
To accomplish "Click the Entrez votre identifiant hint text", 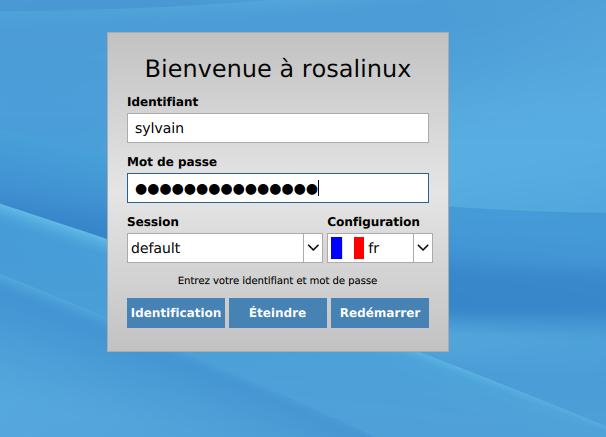I will click(x=277, y=281).
